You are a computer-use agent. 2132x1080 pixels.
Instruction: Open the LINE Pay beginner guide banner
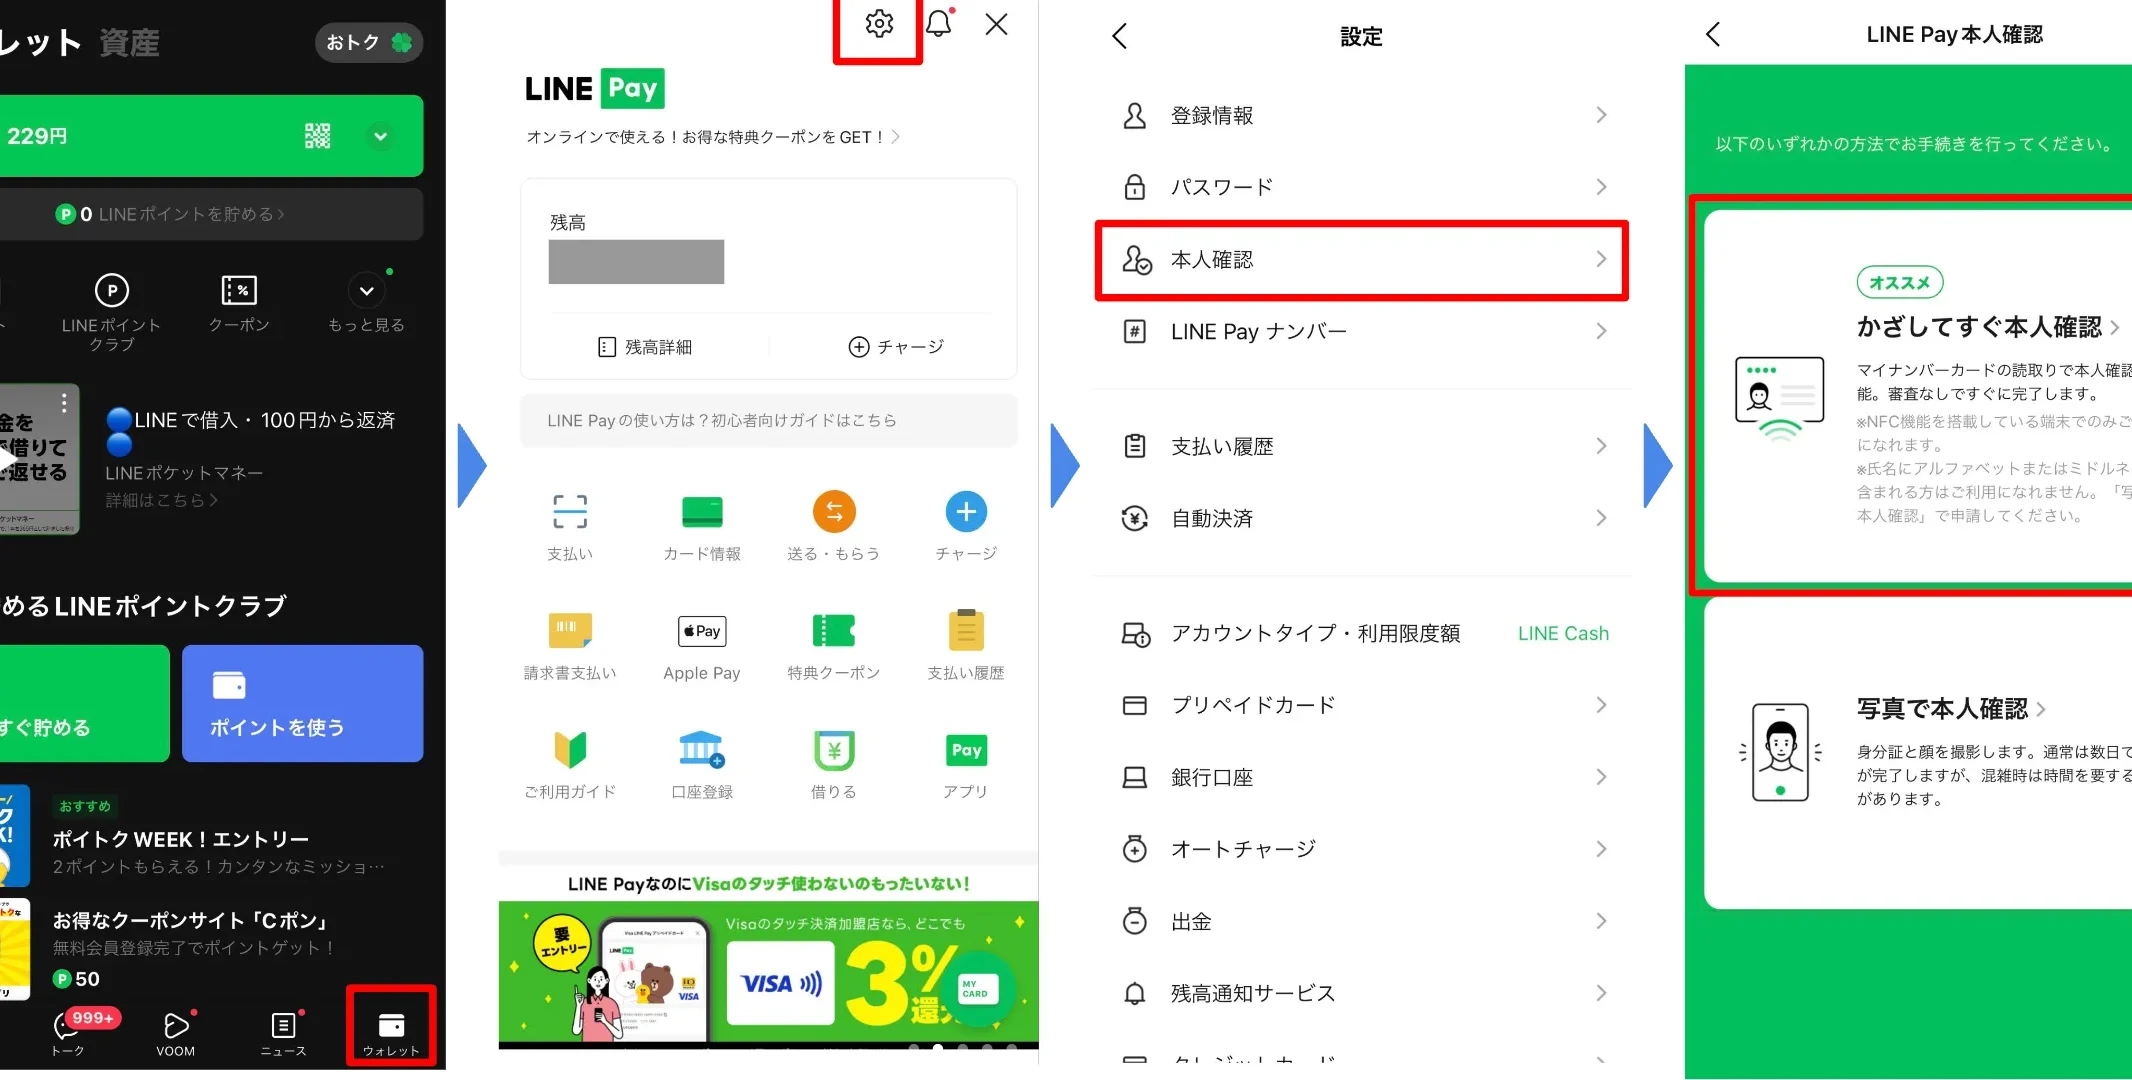click(x=768, y=421)
